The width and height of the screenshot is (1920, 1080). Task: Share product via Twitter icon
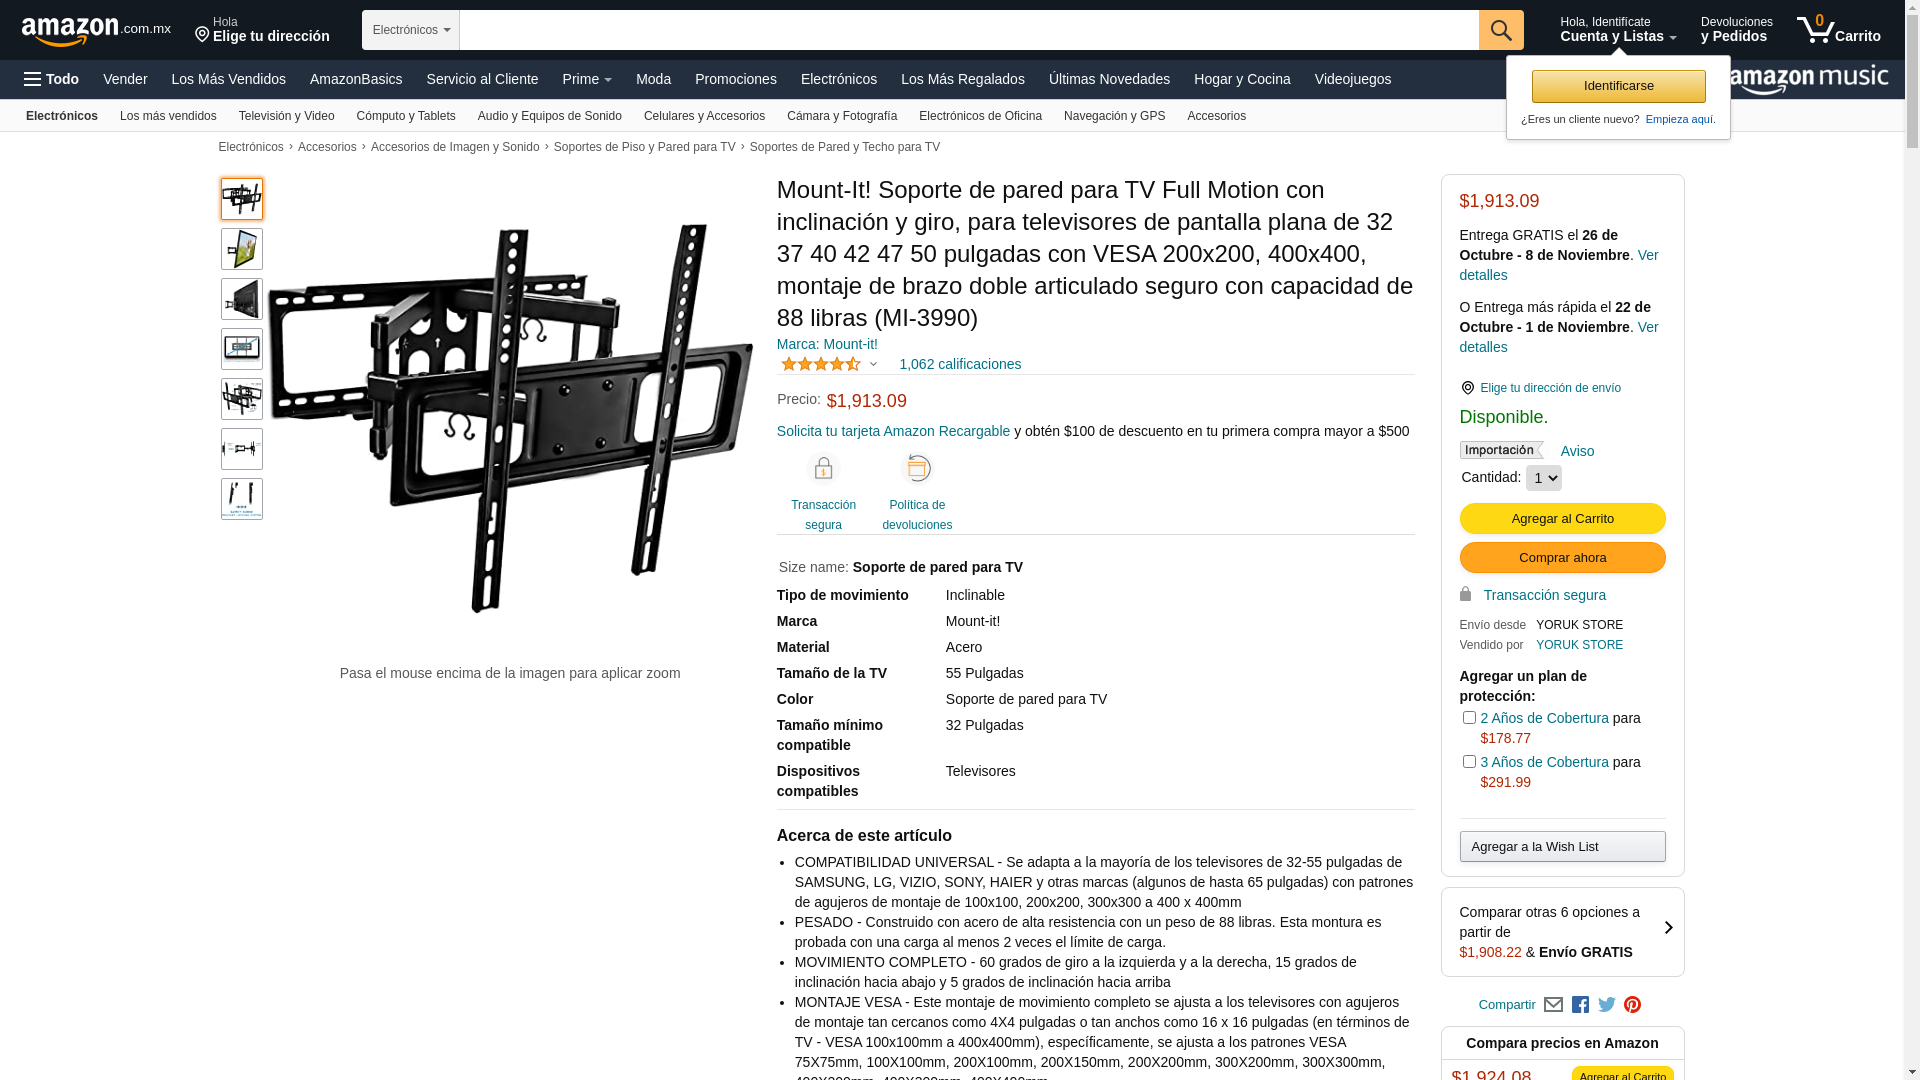(1607, 1005)
